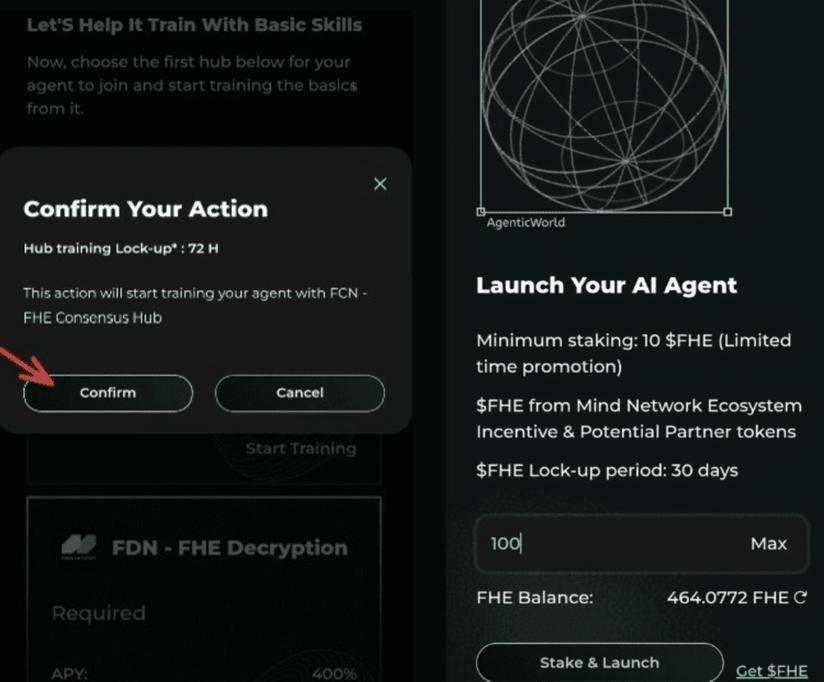This screenshot has height=682, width=824.
Task: Open the Get $FHE link
Action: click(x=771, y=671)
